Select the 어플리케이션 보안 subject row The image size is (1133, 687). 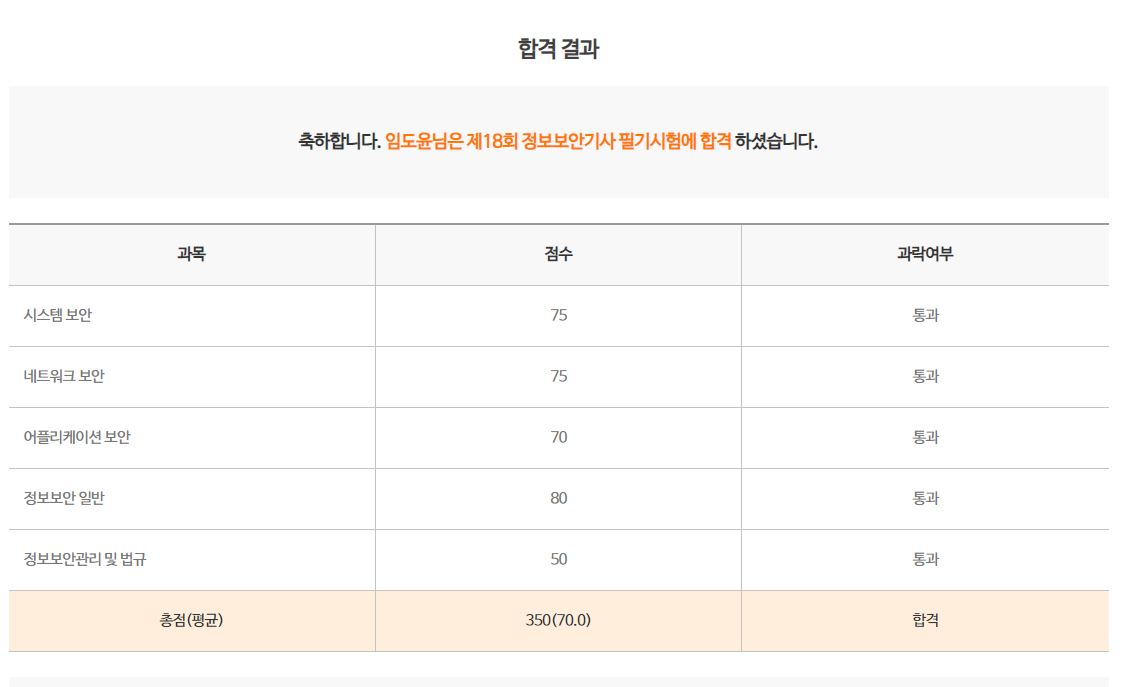tap(559, 438)
